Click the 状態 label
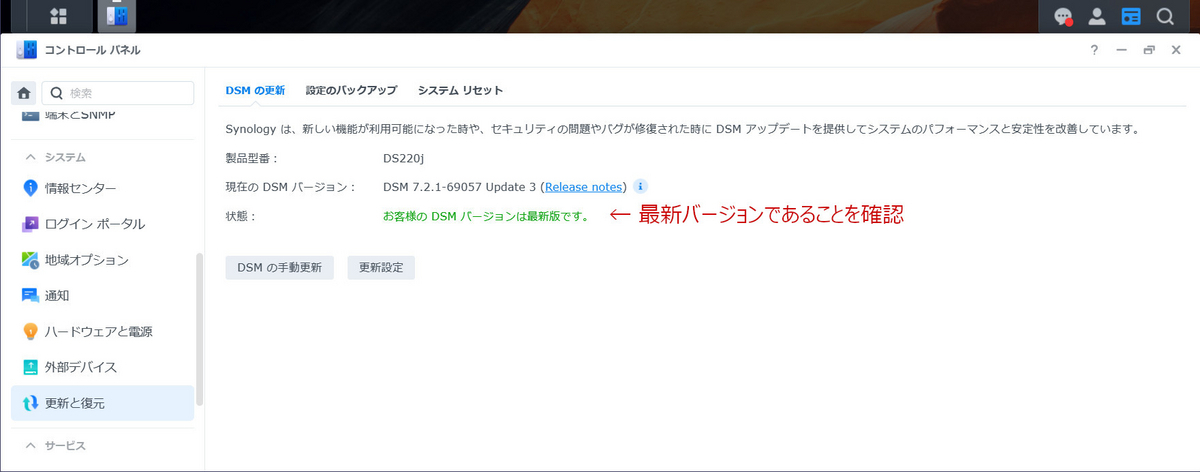Image resolution: width=1200 pixels, height=472 pixels. point(241,215)
